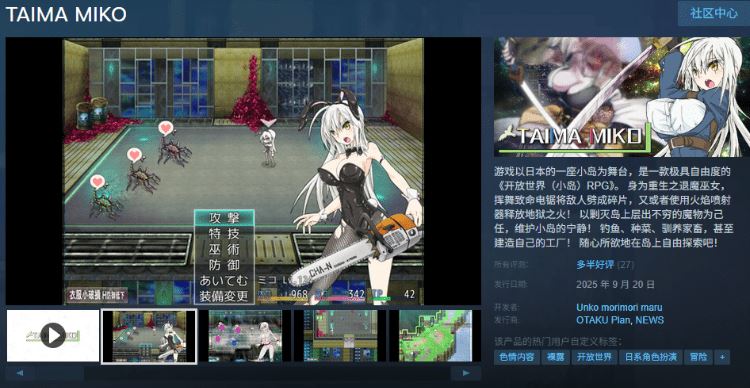This screenshot has width=750, height=388.
Task: Select the 冒险 tag
Action: tap(698, 357)
